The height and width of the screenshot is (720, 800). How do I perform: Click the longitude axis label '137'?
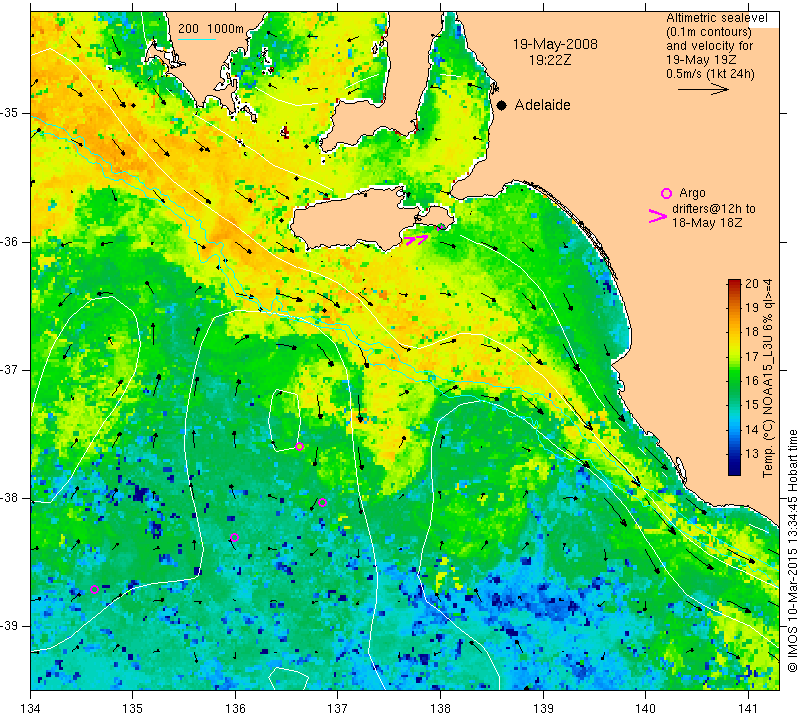pyautogui.click(x=337, y=709)
